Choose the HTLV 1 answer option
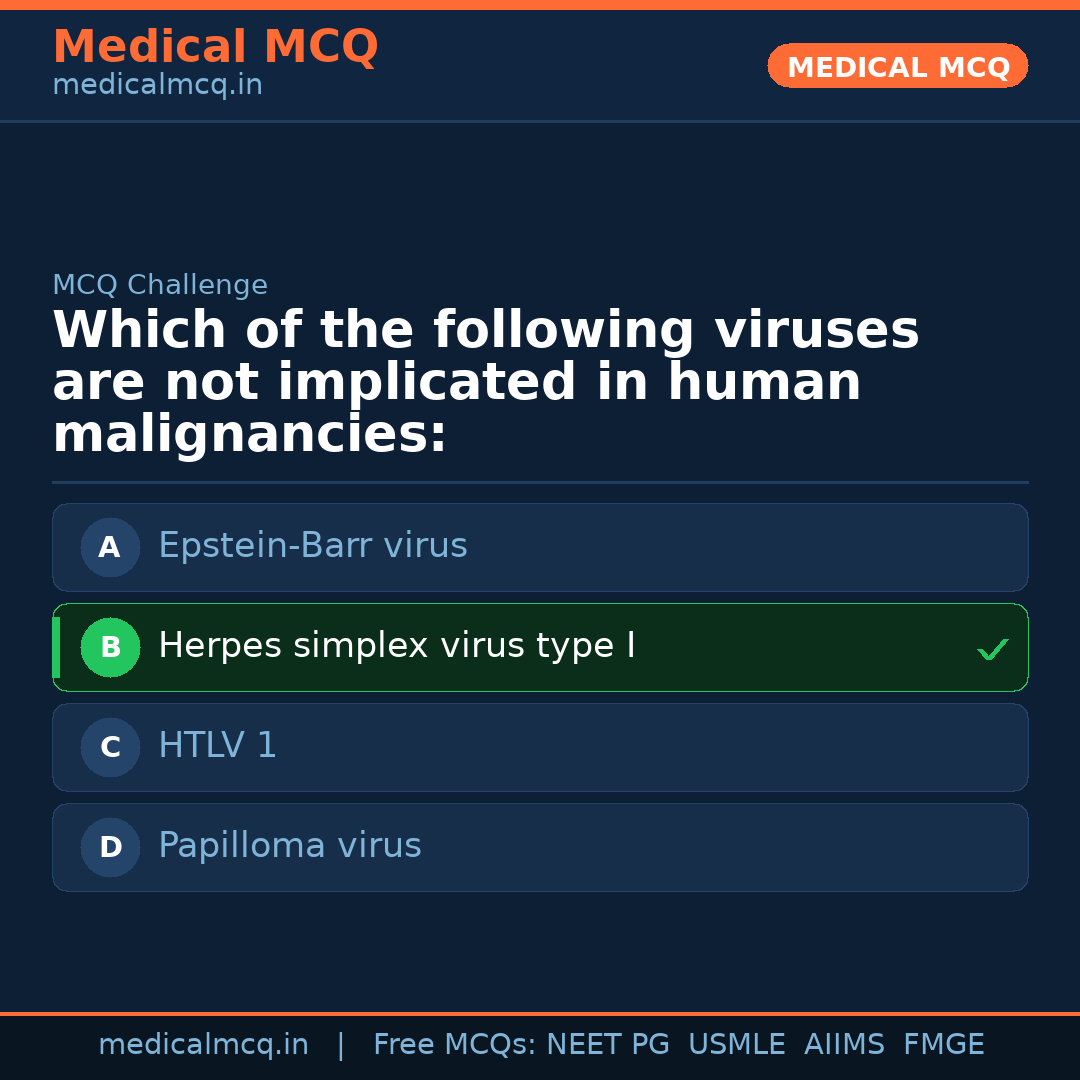Screen dimensions: 1080x1080 click(218, 746)
